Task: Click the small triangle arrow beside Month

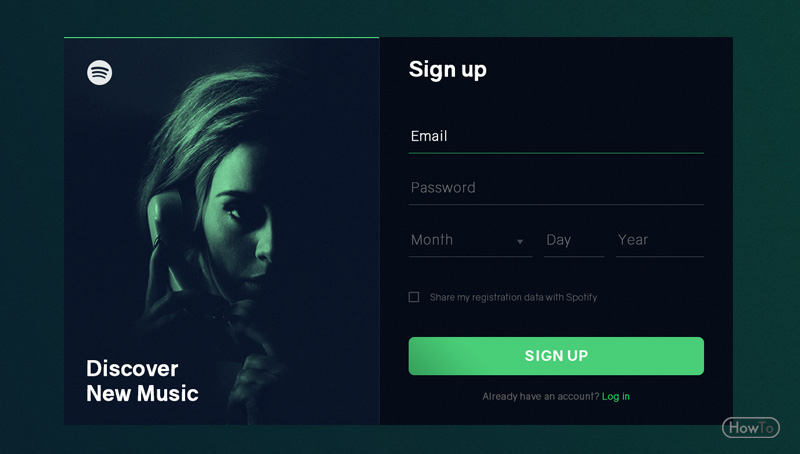Action: [520, 241]
